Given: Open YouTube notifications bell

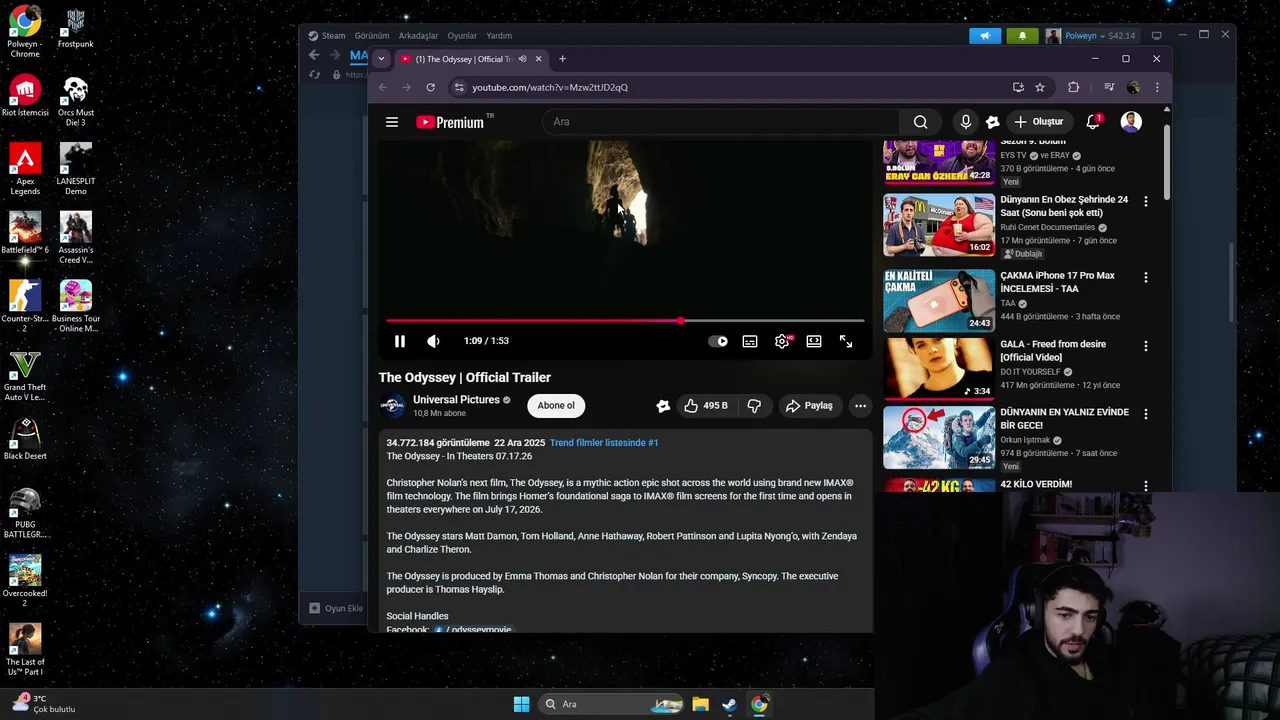Looking at the screenshot, I should point(1093,122).
